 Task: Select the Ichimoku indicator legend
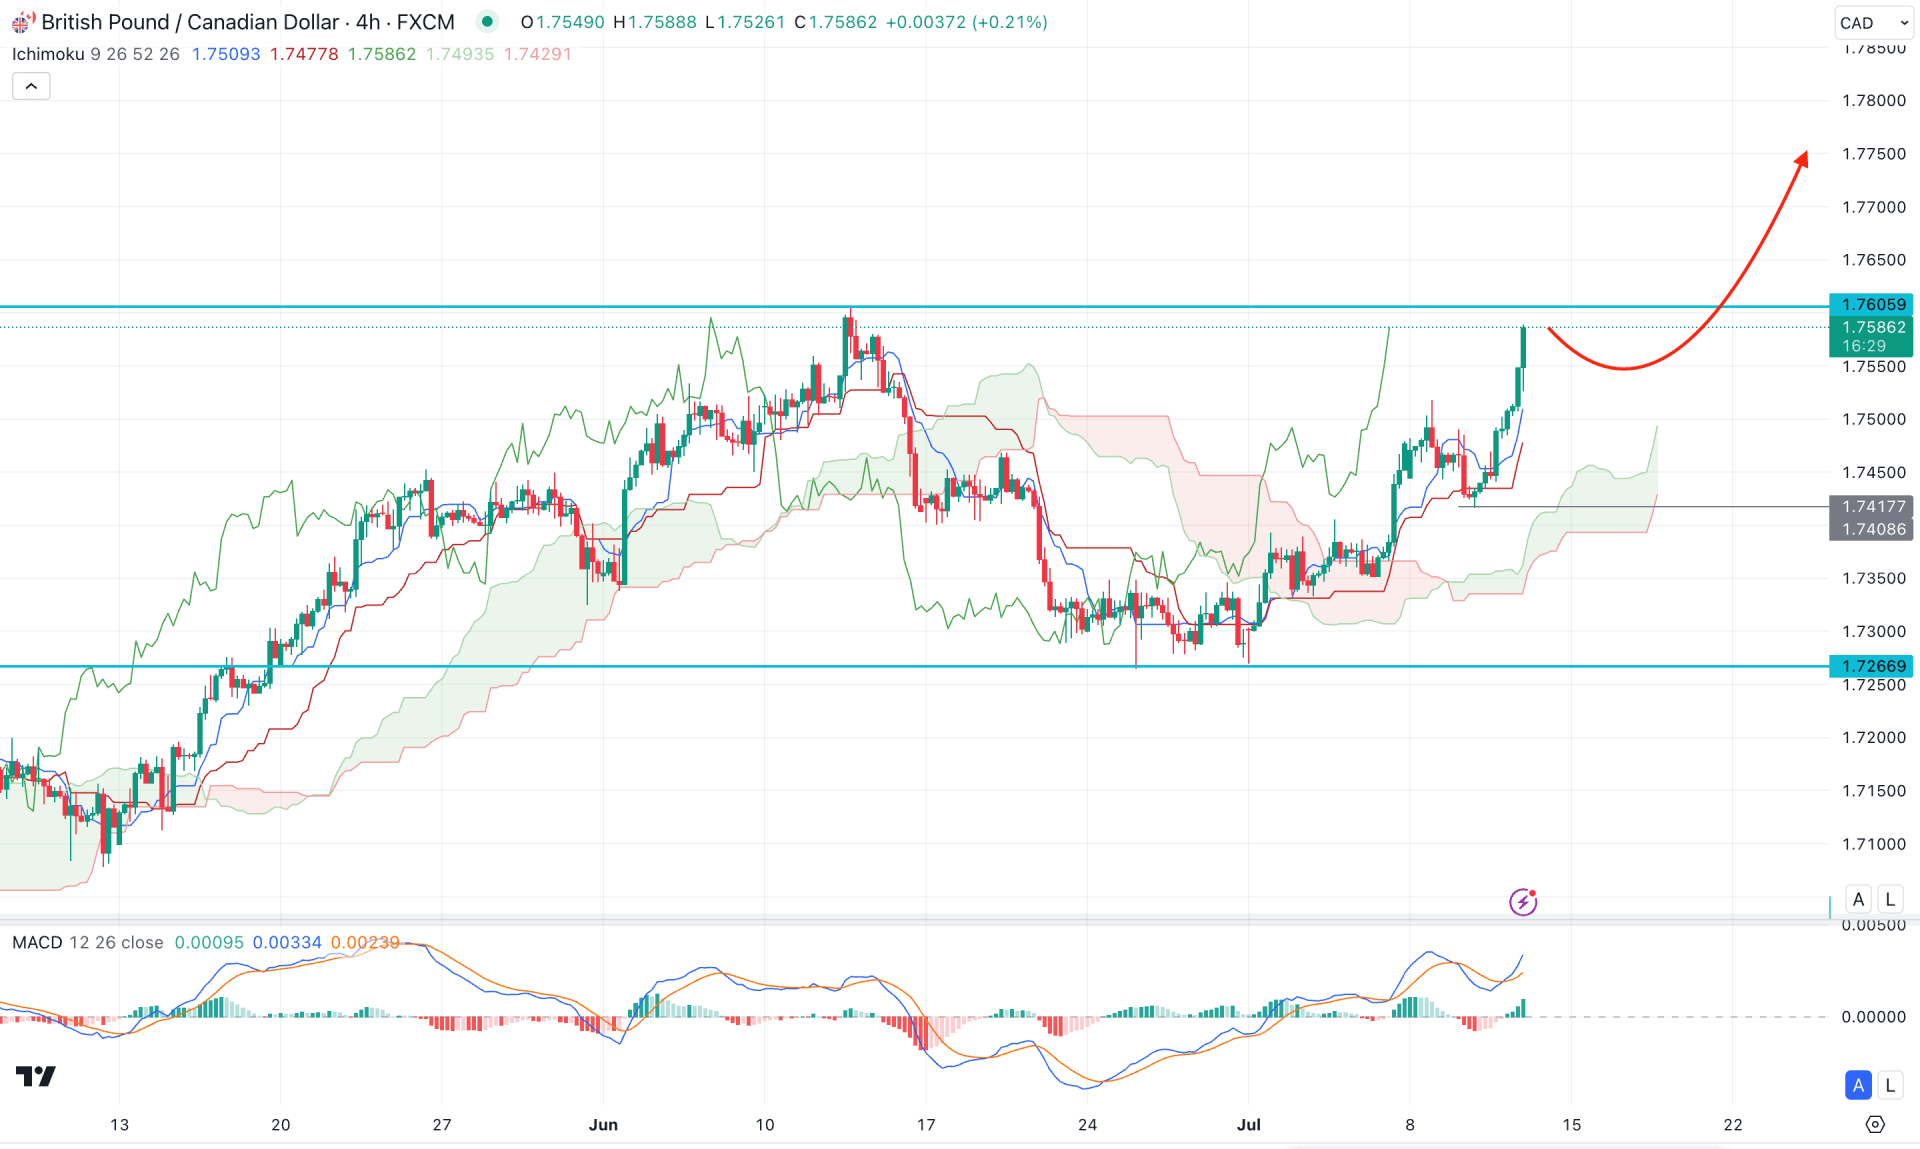click(96, 54)
